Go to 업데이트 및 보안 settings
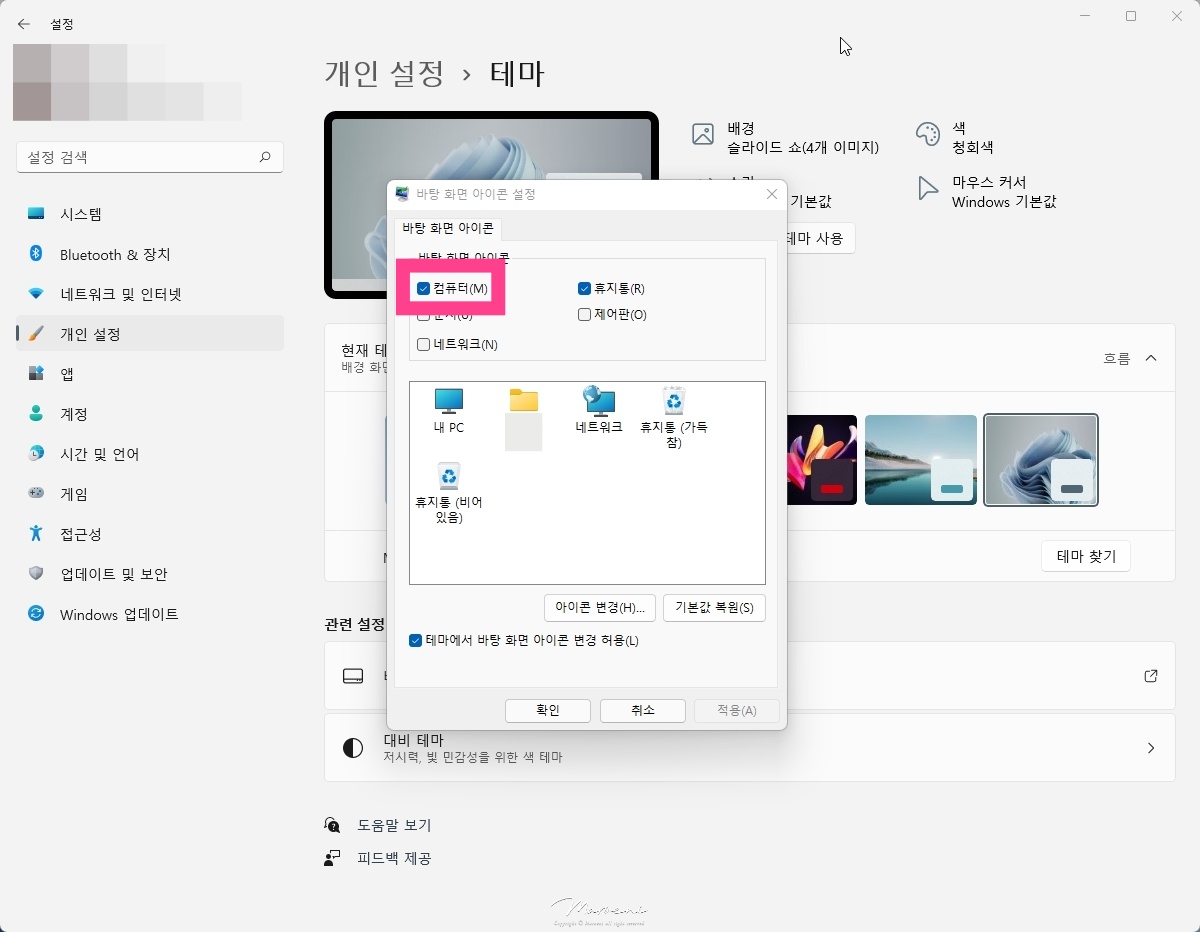This screenshot has height=932, width=1200. 150,574
